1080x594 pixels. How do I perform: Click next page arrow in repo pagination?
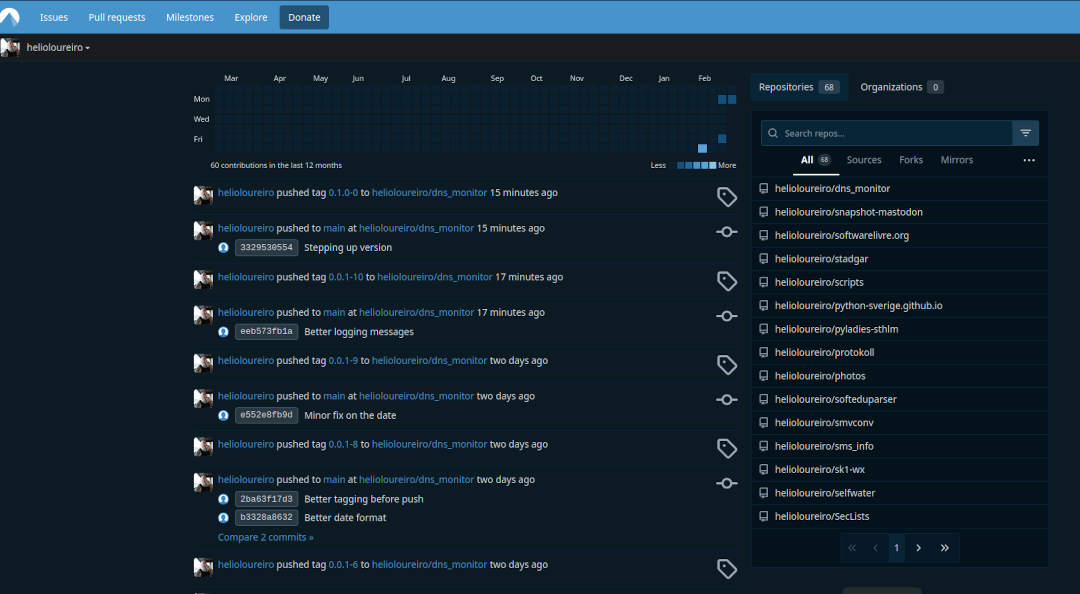918,548
